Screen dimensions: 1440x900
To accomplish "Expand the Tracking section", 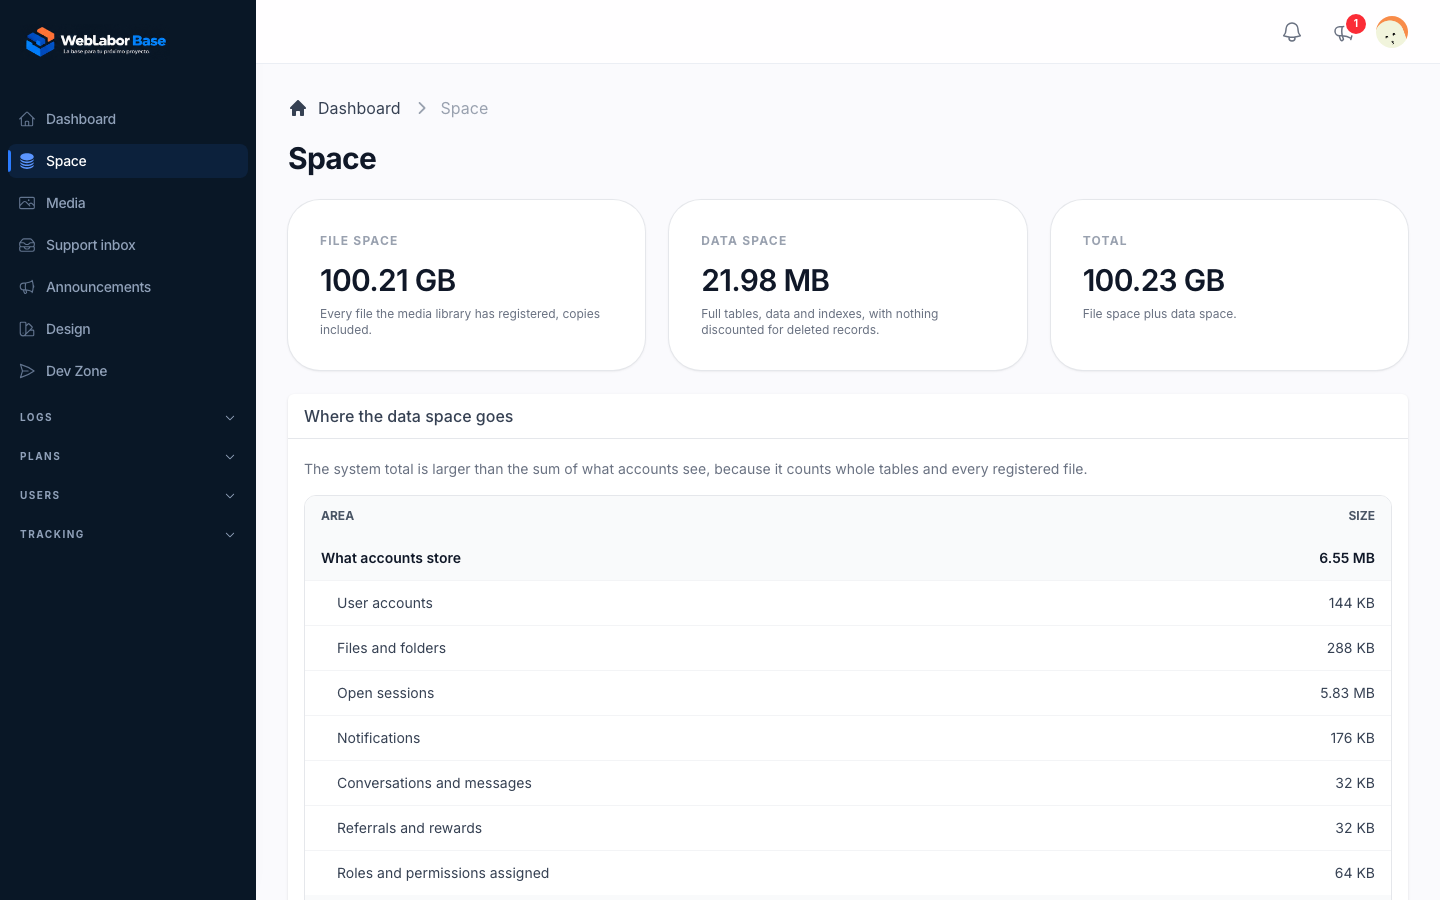I will coord(128,535).
